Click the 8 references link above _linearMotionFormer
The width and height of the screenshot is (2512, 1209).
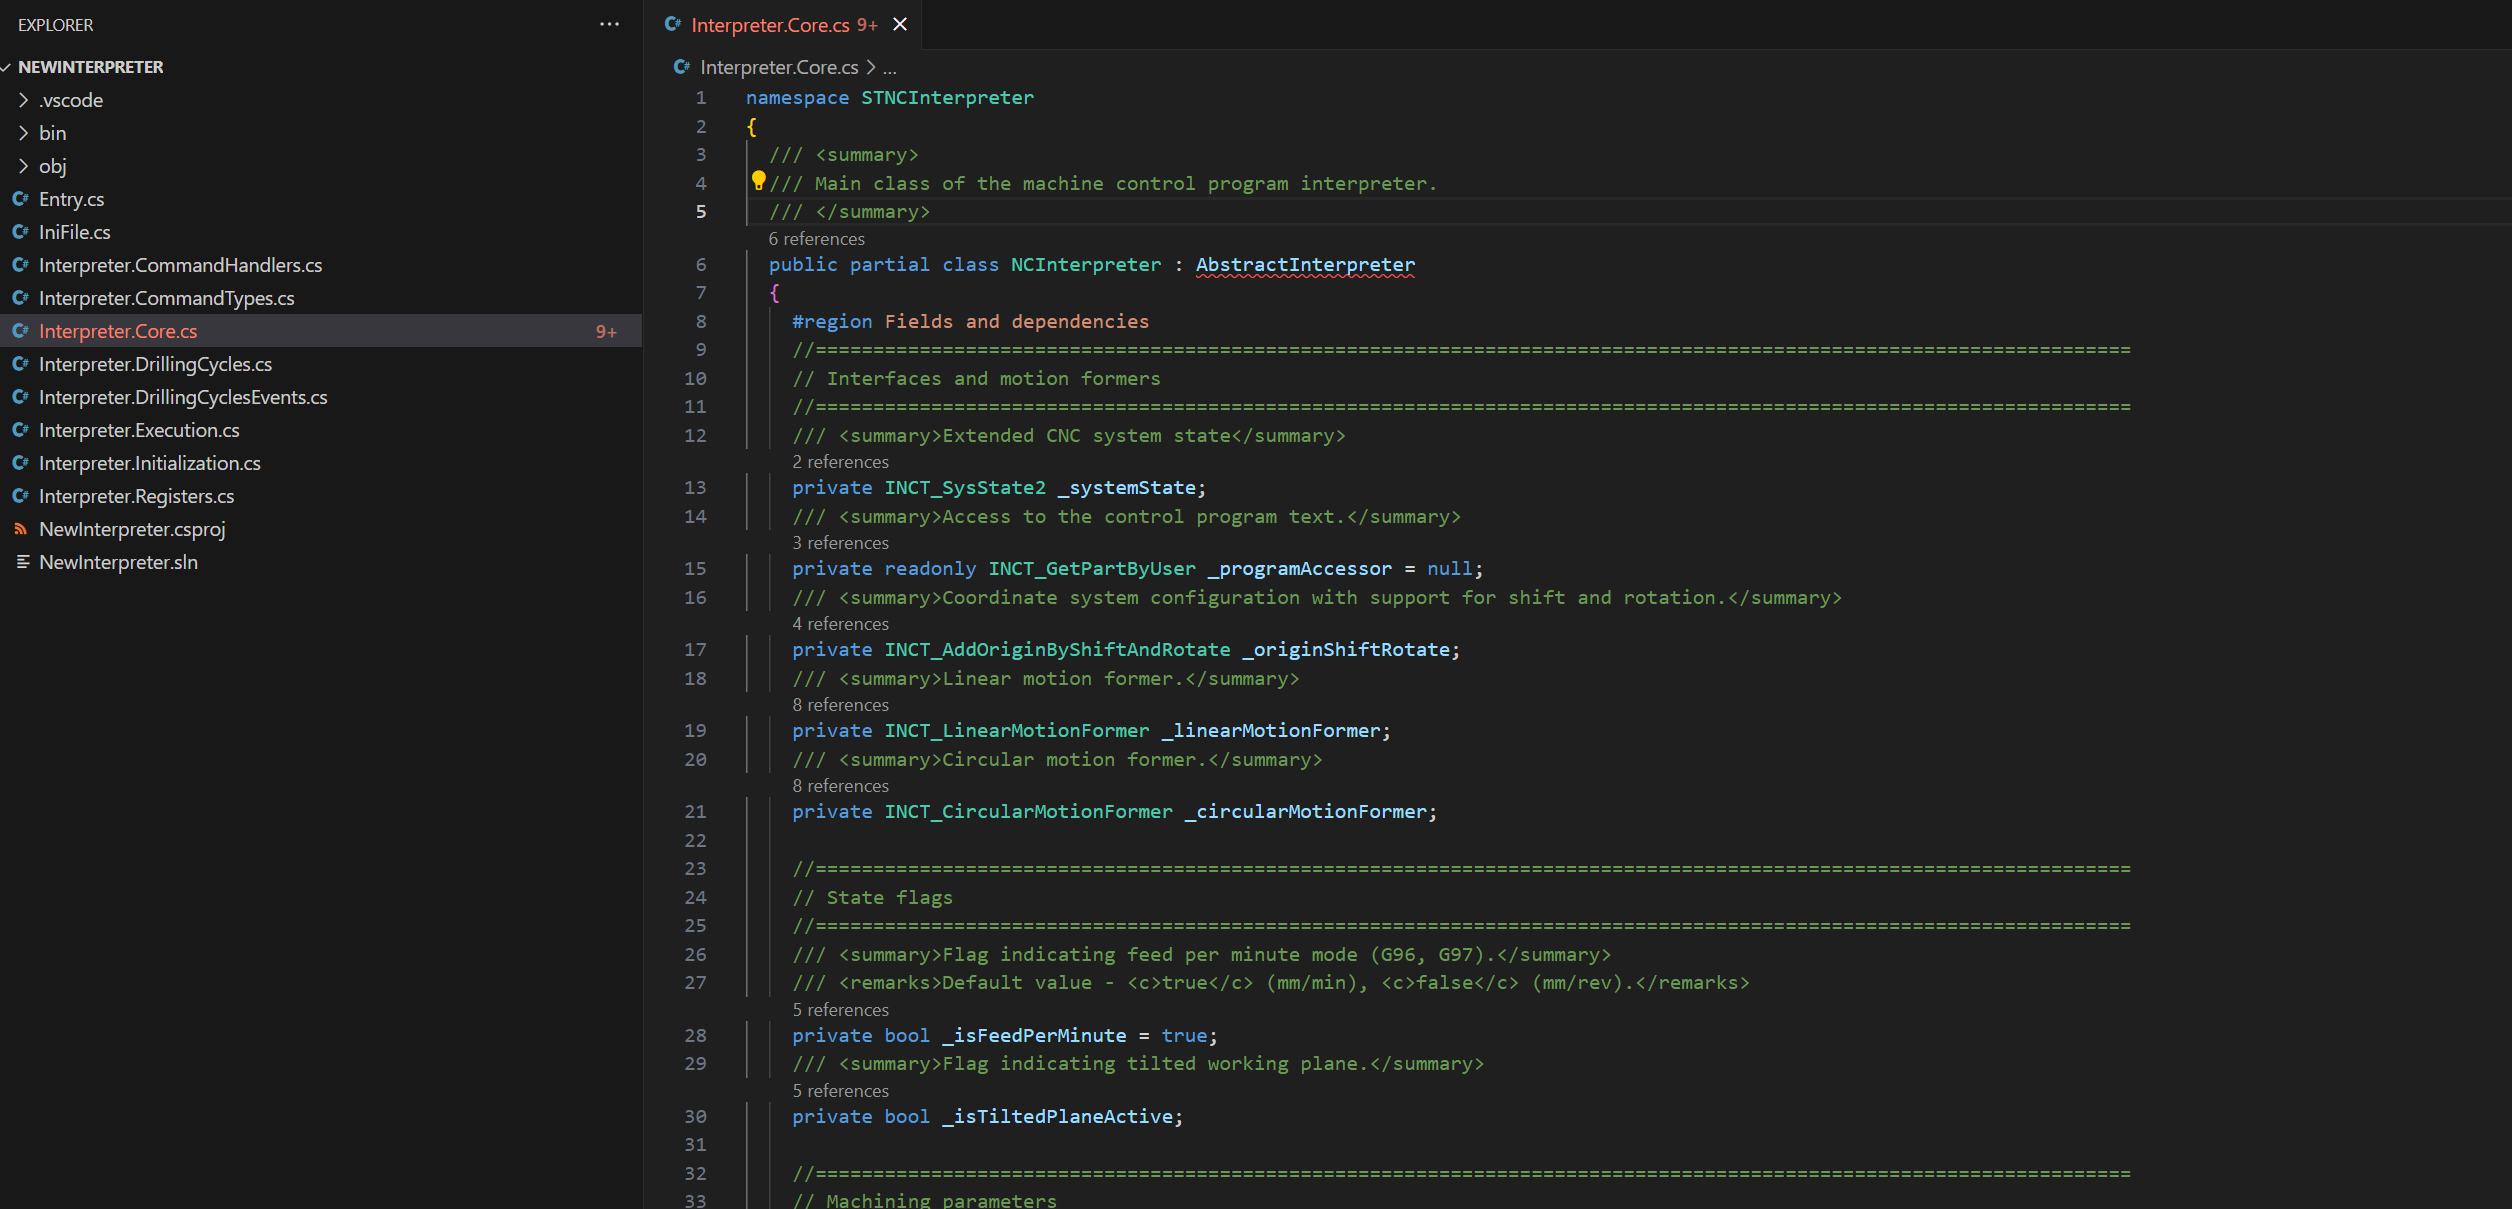(x=840, y=705)
